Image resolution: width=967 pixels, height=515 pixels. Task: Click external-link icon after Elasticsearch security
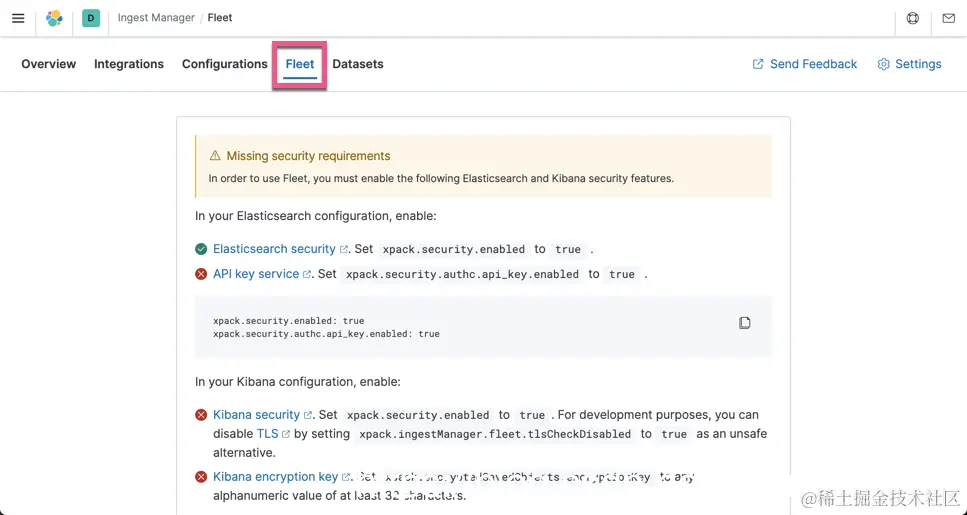coord(344,249)
